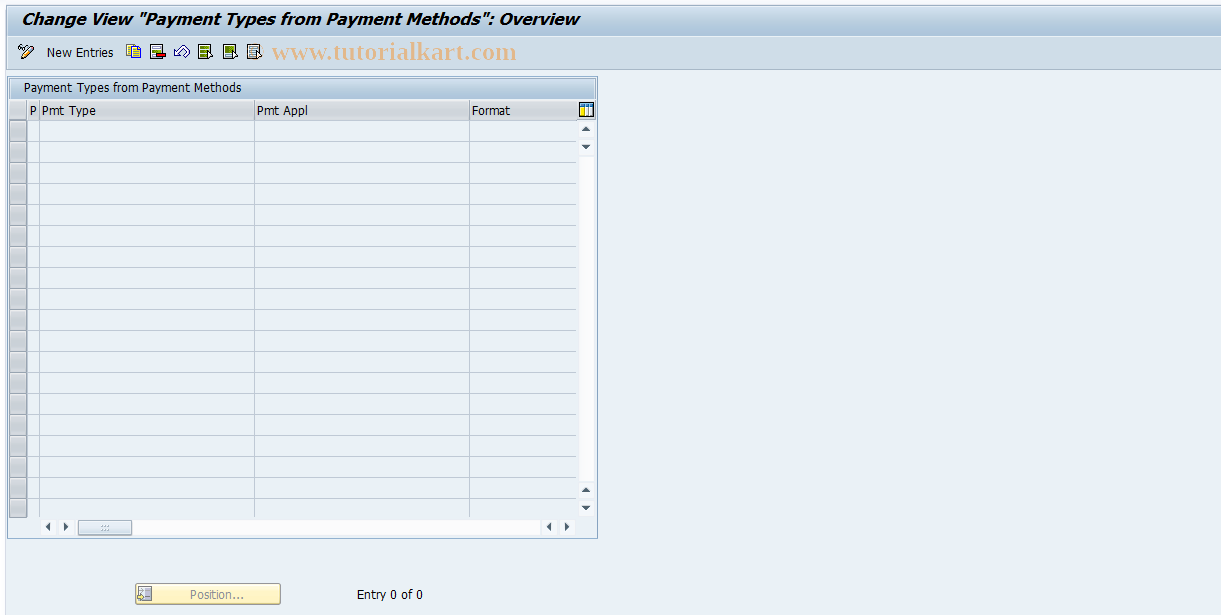Select the Format column header
Image resolution: width=1221 pixels, height=615 pixels.
[x=523, y=111]
